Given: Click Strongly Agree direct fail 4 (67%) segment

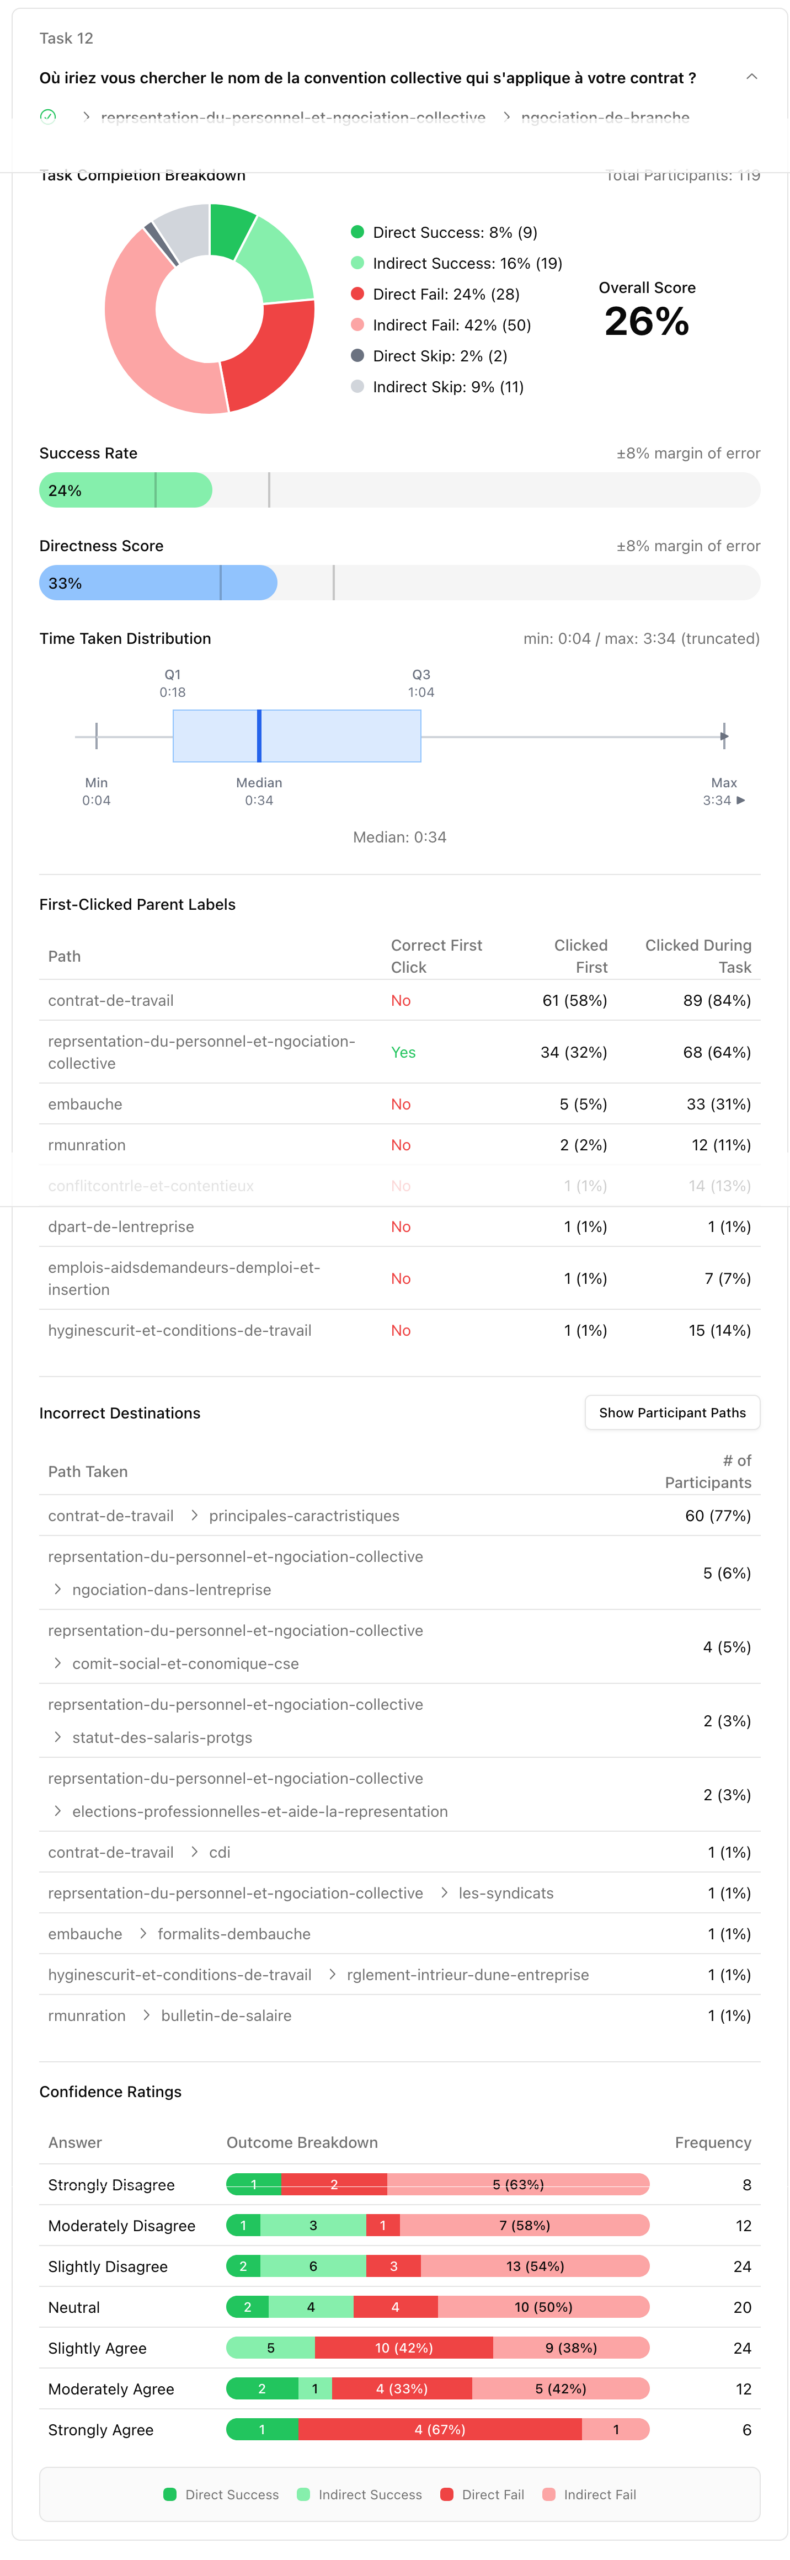Looking at the screenshot, I should tap(440, 2429).
